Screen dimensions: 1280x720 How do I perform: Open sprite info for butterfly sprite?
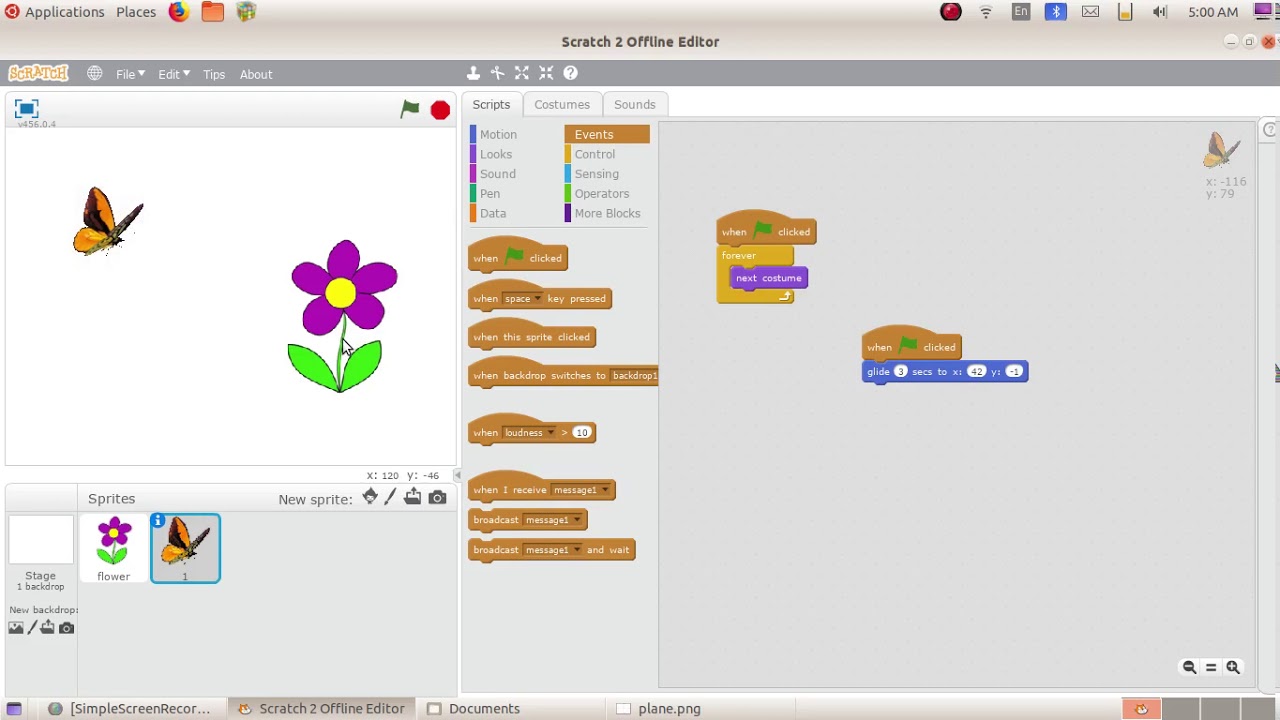pos(158,521)
